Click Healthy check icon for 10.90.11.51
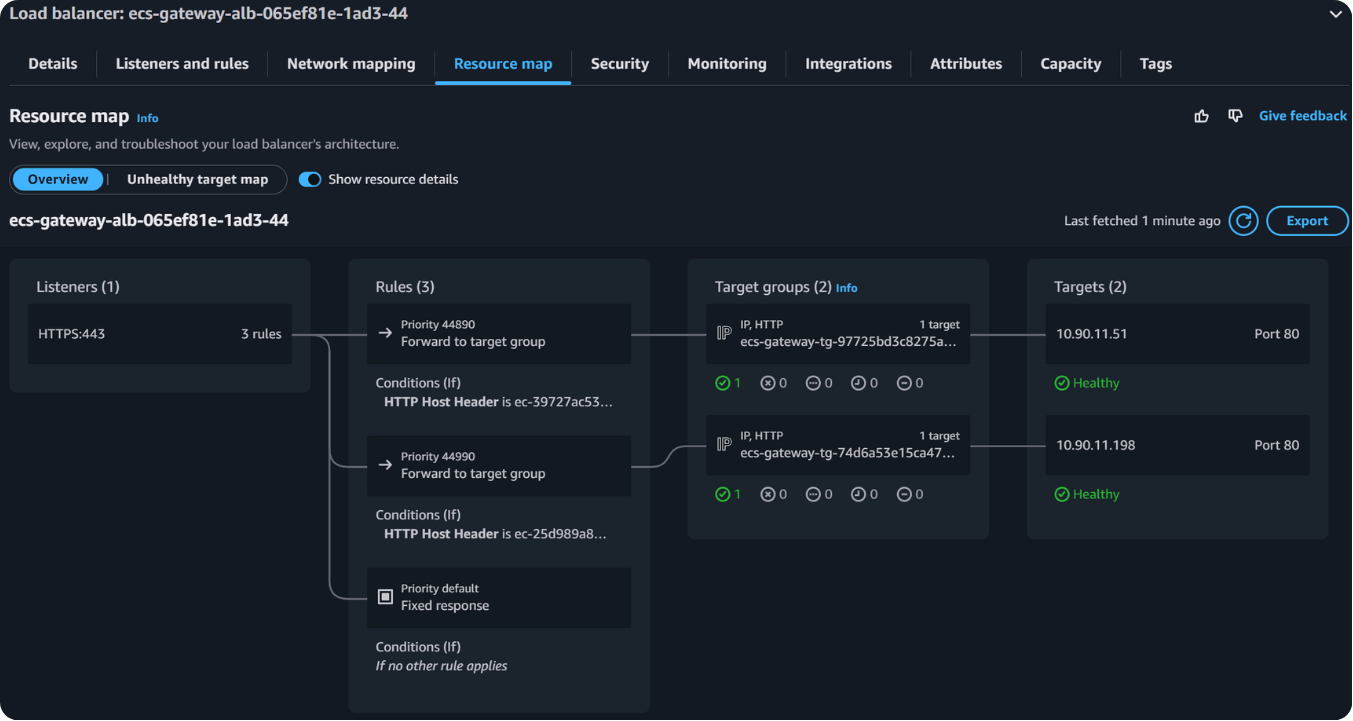 pyautogui.click(x=1062, y=383)
